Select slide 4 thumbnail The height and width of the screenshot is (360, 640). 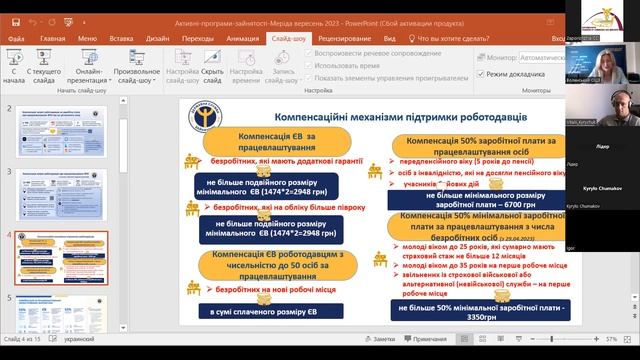pyautogui.click(x=62, y=258)
